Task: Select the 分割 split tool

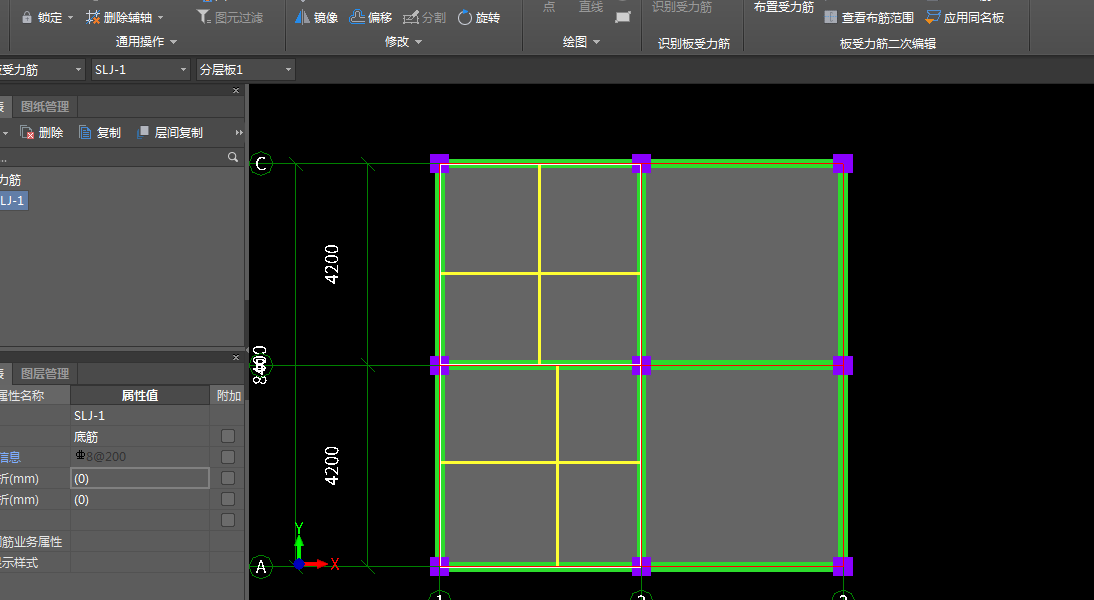Action: 424,17
